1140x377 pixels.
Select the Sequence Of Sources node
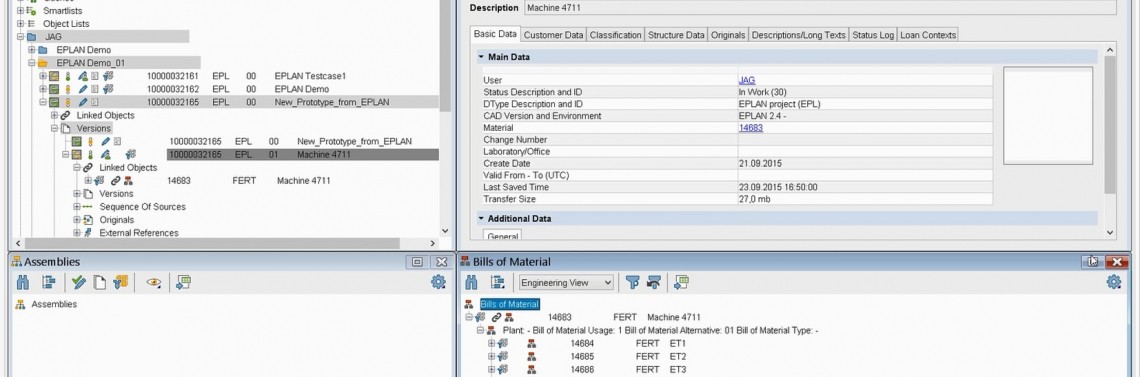142,207
